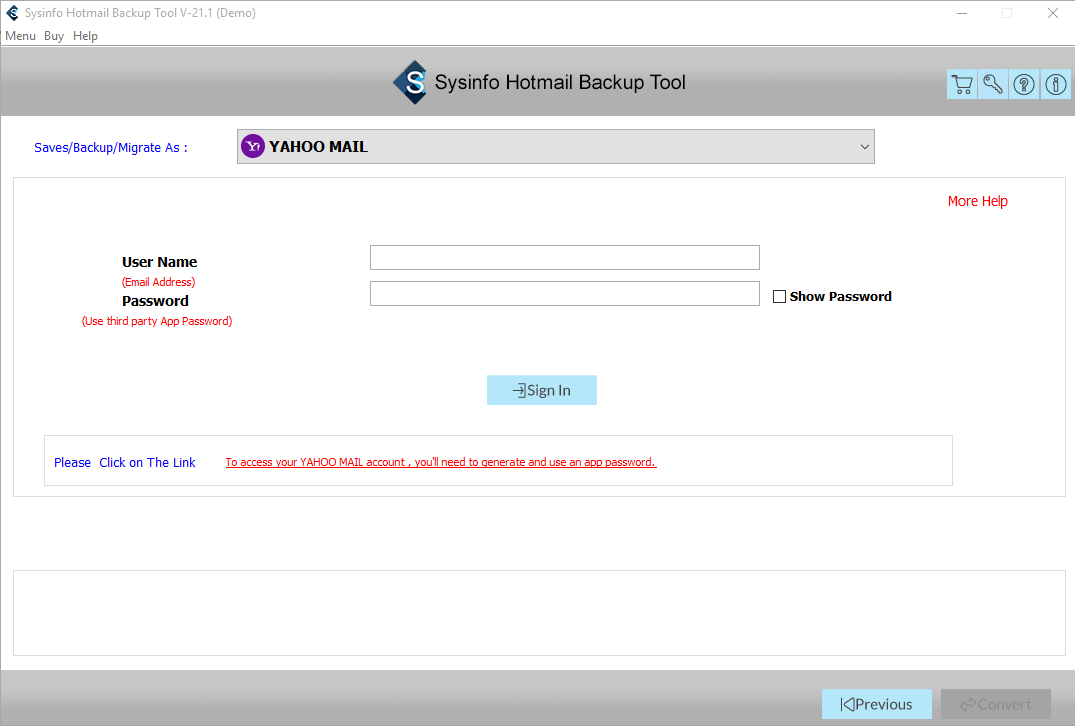Image resolution: width=1075 pixels, height=726 pixels.
Task: Click the key activation icon
Action: tap(993, 84)
